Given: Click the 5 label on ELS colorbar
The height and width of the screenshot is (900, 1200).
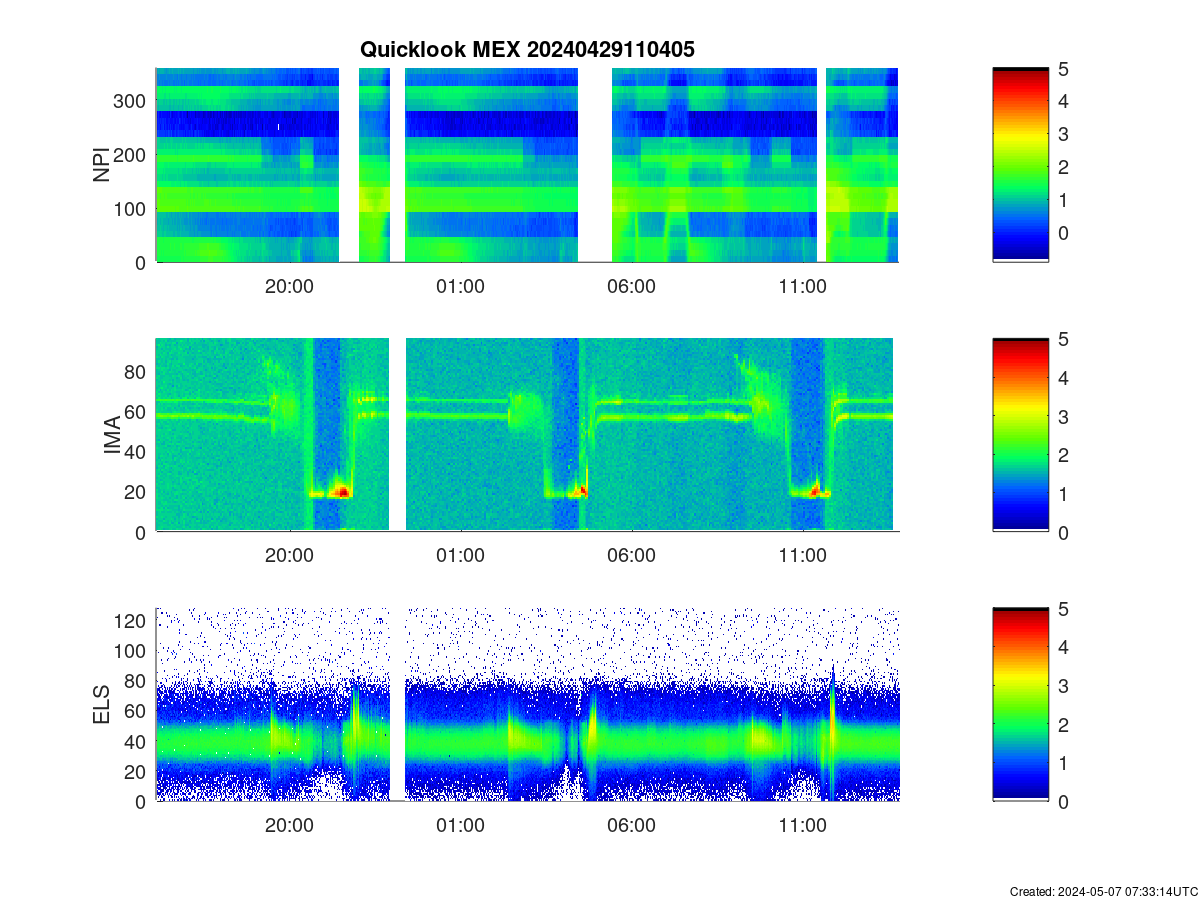Looking at the screenshot, I should [x=1064, y=609].
